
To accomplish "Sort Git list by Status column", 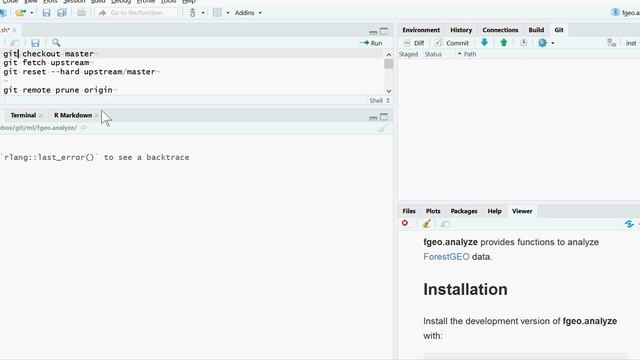I will 433,54.
